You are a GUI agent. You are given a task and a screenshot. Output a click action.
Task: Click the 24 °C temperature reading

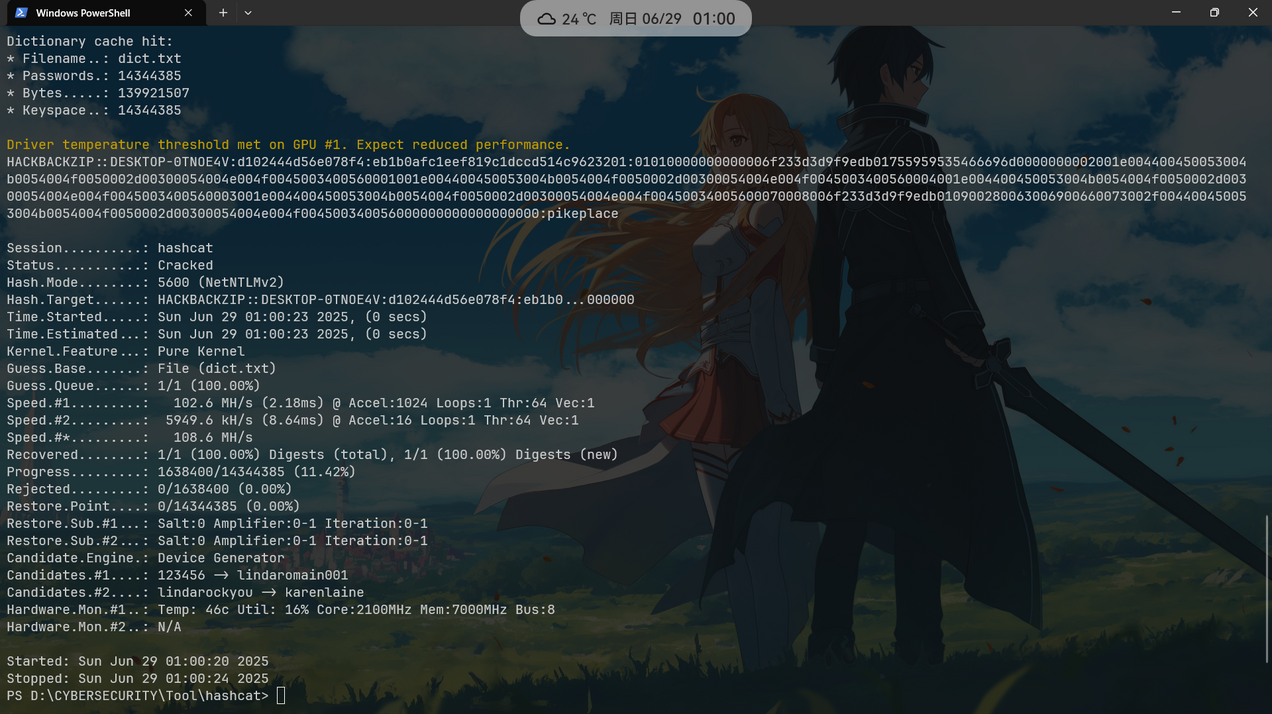(x=579, y=19)
